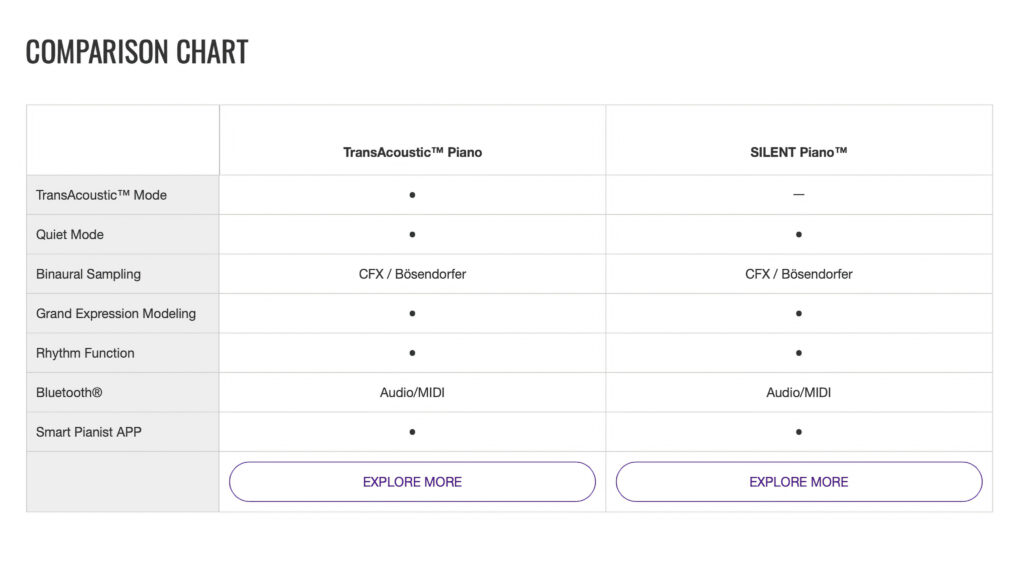Click Explore More under TransAcoustic Piano
The image size is (1024, 576).
point(412,482)
